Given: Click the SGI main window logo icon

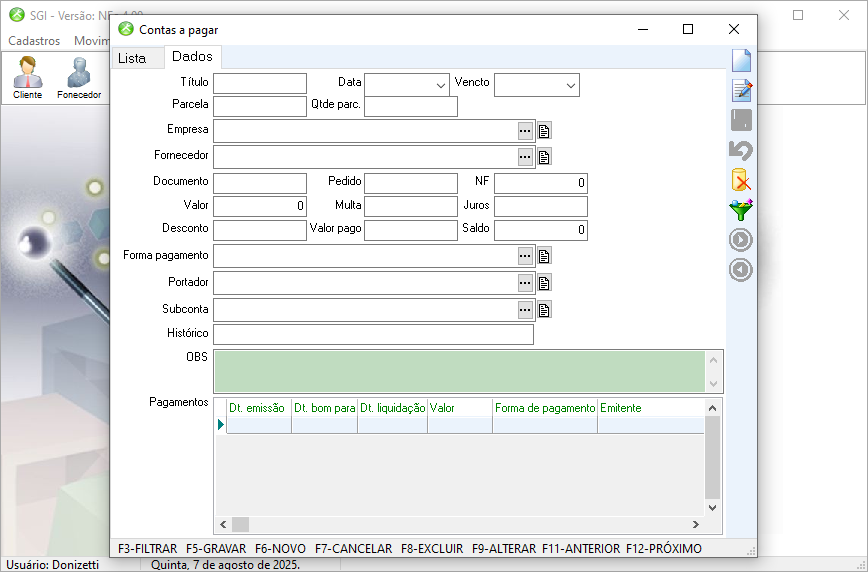Looking at the screenshot, I should (x=17, y=15).
